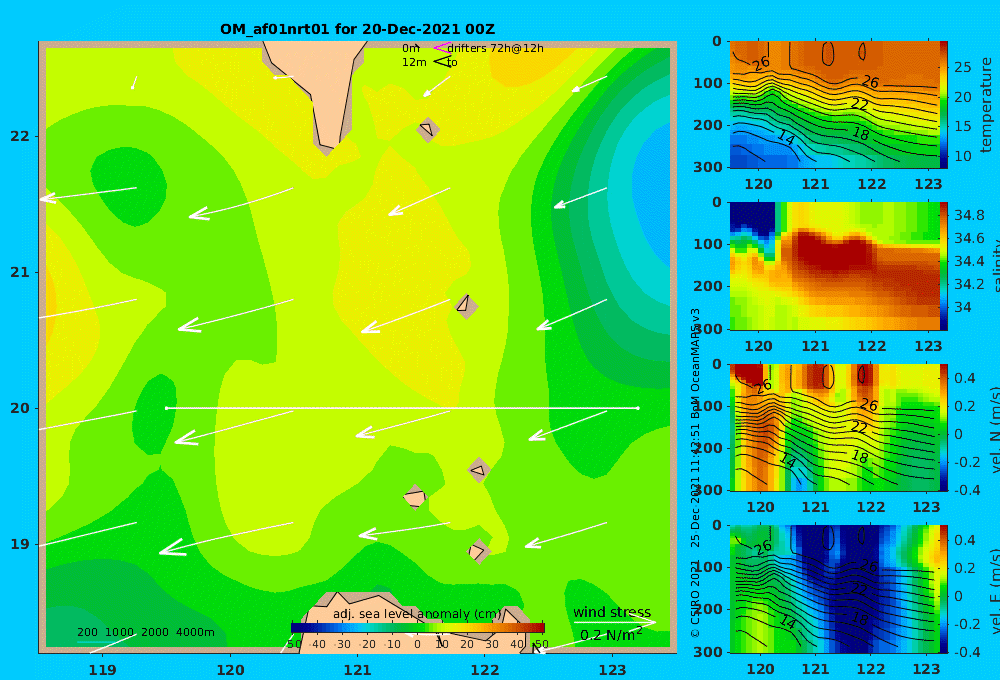Screen dimensions: 1000x680
Task: Click the magenta drifter arrow legend marker
Action: click(441, 48)
